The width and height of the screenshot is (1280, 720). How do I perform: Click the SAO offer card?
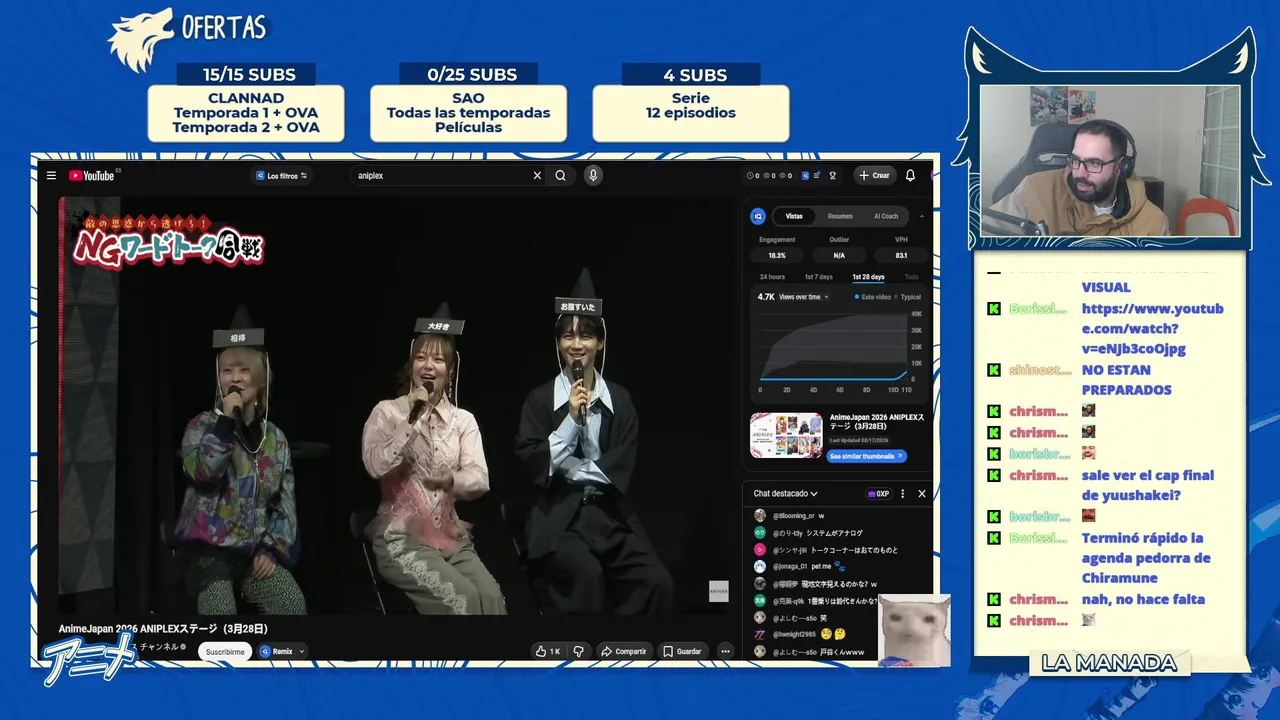coord(468,113)
